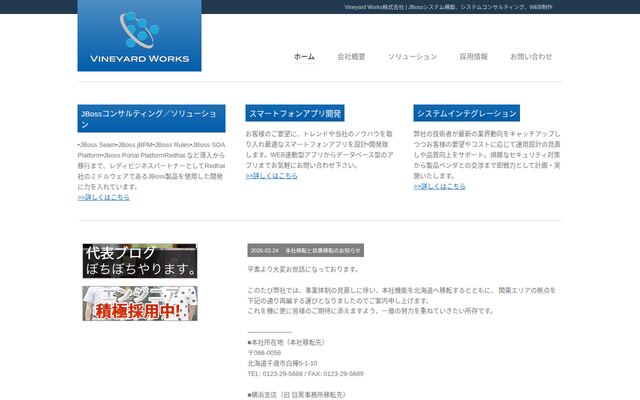Click the ■横浜支店 heading text
The height and width of the screenshot is (400, 640).
298,395
